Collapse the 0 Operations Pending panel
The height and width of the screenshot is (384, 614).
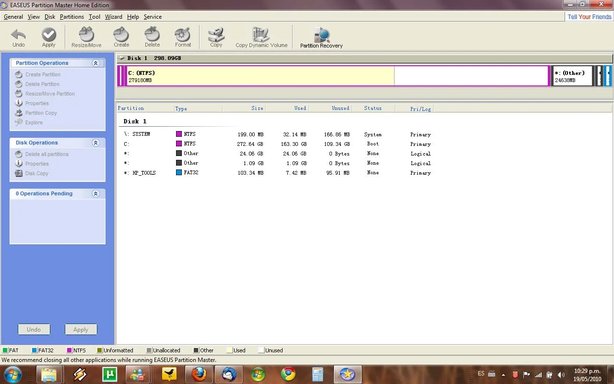(x=95, y=194)
